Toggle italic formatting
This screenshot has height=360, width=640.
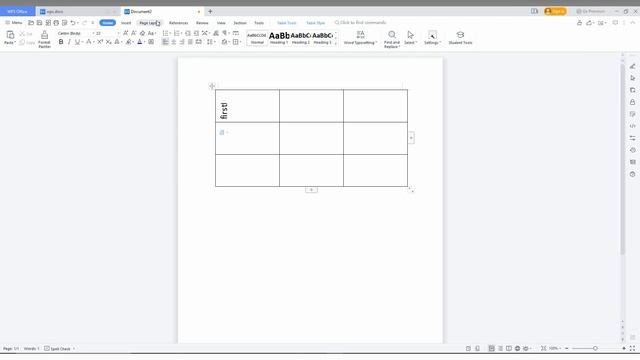(69, 42)
